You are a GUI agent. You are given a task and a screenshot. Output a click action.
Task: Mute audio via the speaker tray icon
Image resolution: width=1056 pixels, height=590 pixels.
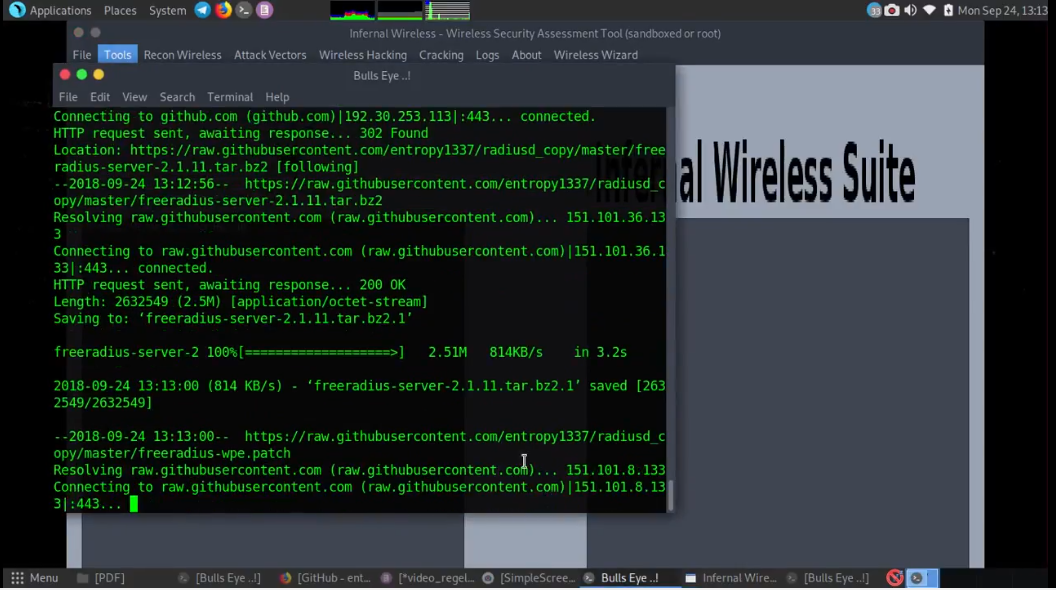coord(908,10)
